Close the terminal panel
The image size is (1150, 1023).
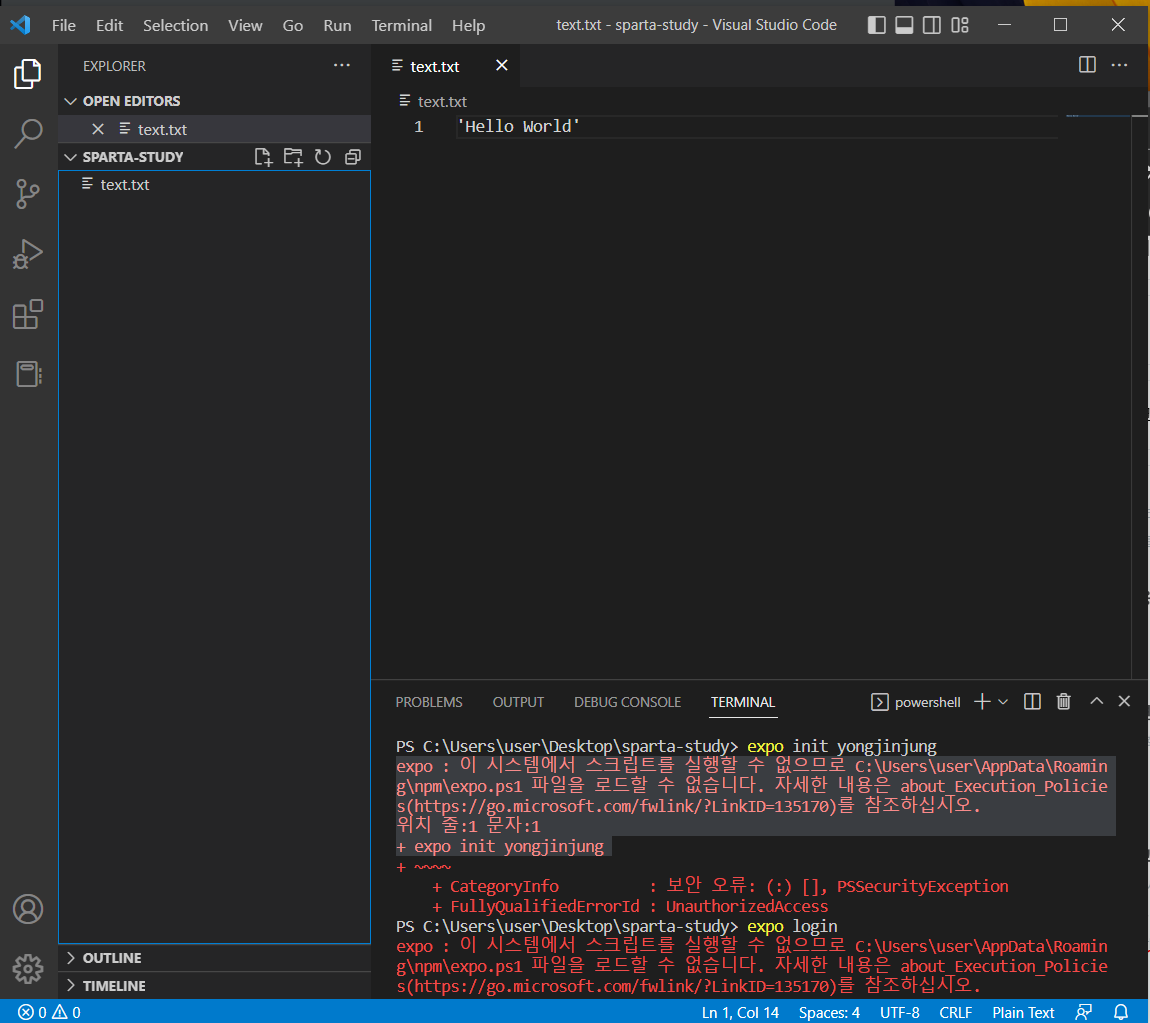point(1124,701)
